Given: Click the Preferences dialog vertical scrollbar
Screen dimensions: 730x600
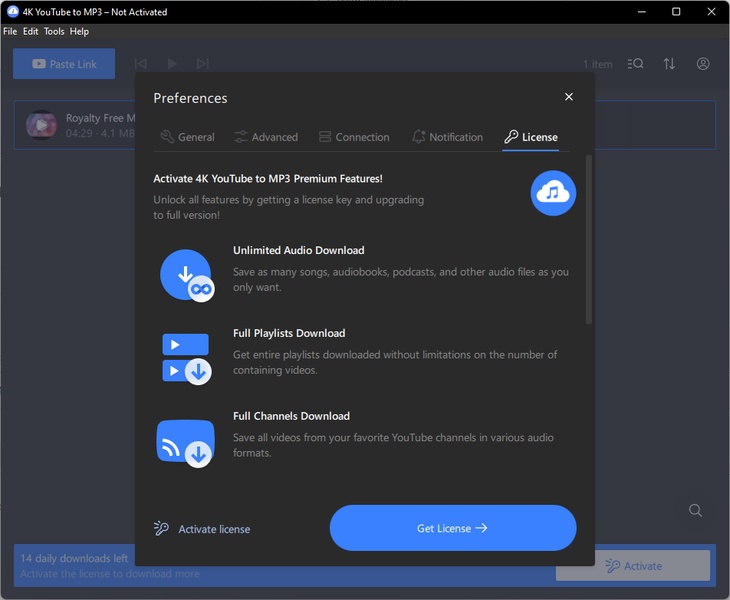Looking at the screenshot, I should point(588,240).
